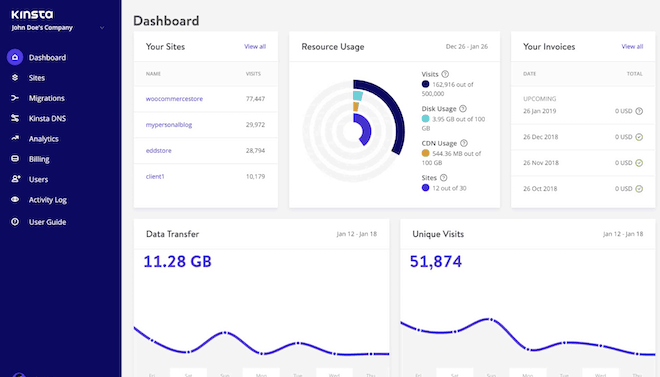Open Migrations from the sidebar
Image resolution: width=660 pixels, height=377 pixels.
tap(47, 98)
